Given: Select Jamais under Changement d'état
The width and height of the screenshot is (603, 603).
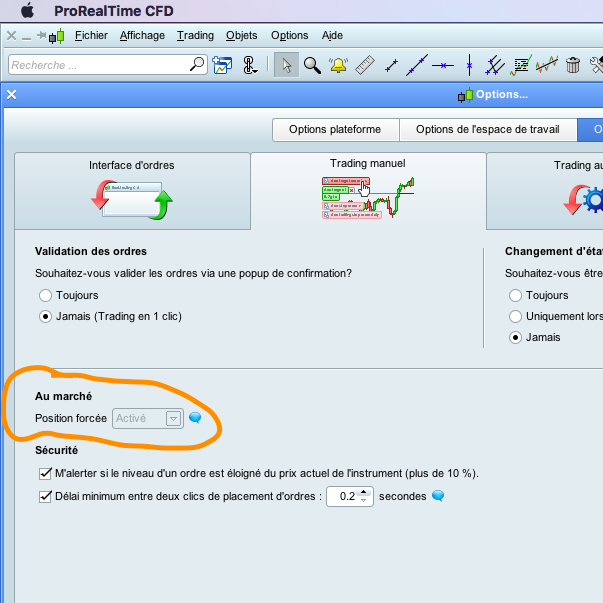Looking at the screenshot, I should pyautogui.click(x=515, y=338).
